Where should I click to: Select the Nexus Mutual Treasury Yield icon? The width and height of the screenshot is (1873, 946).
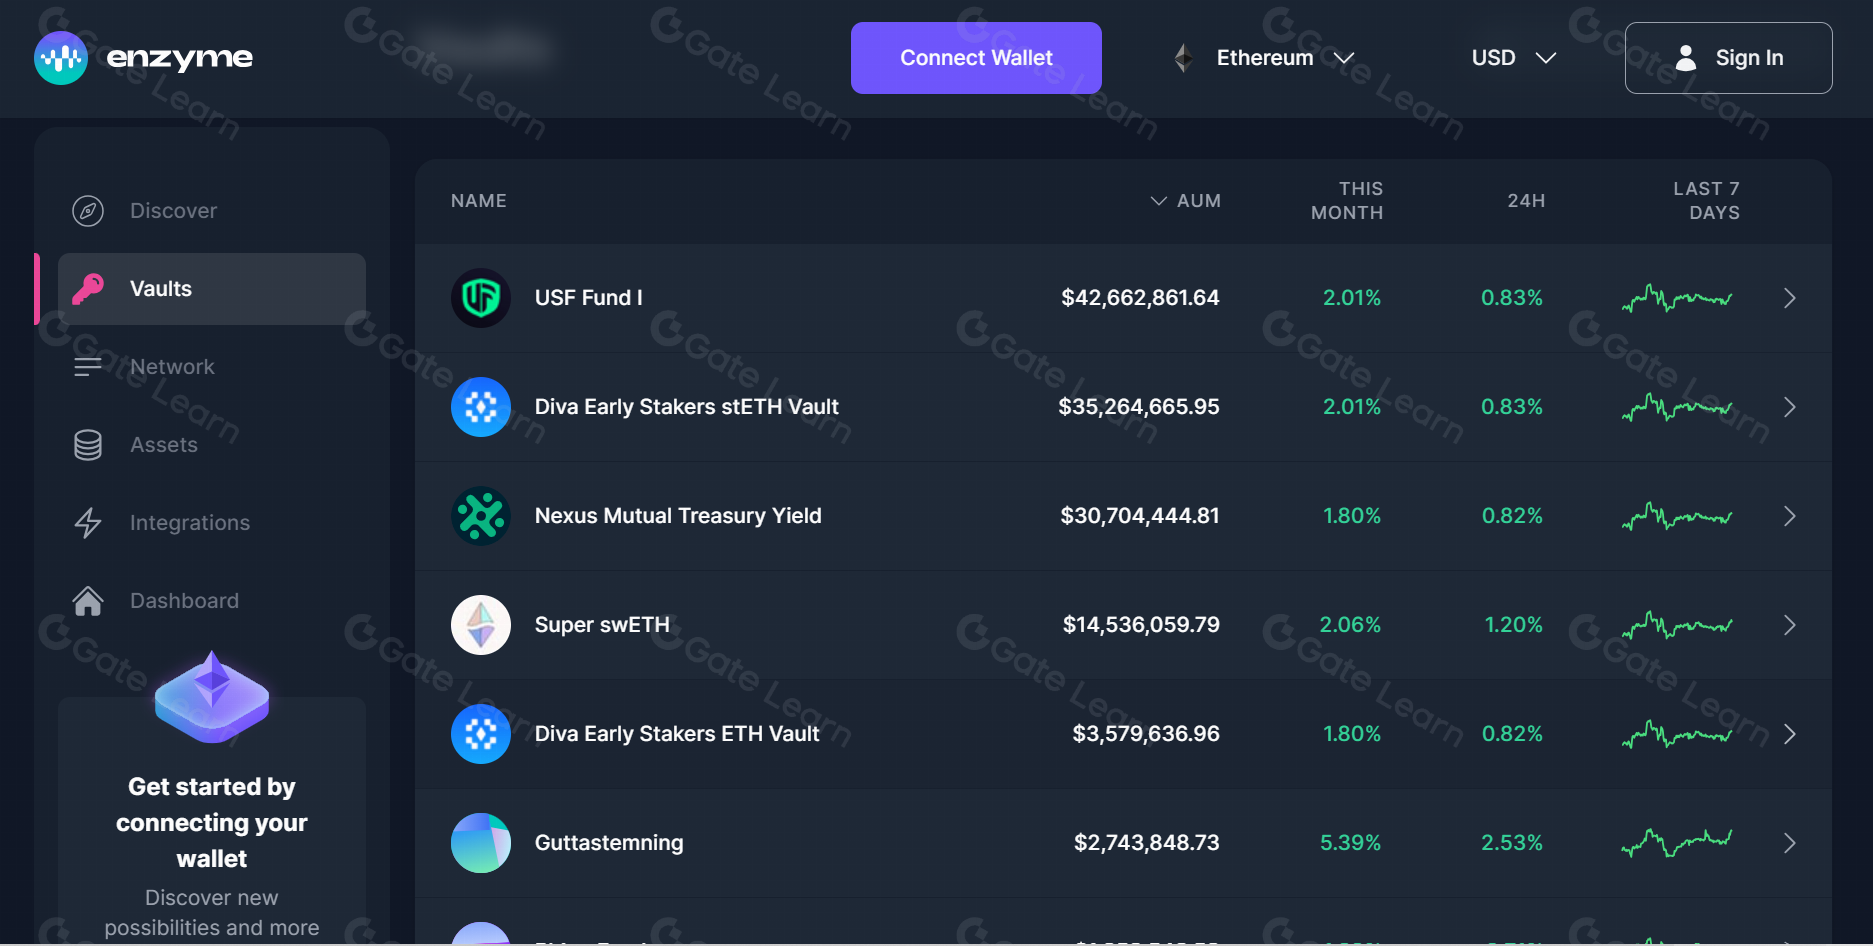pos(481,516)
